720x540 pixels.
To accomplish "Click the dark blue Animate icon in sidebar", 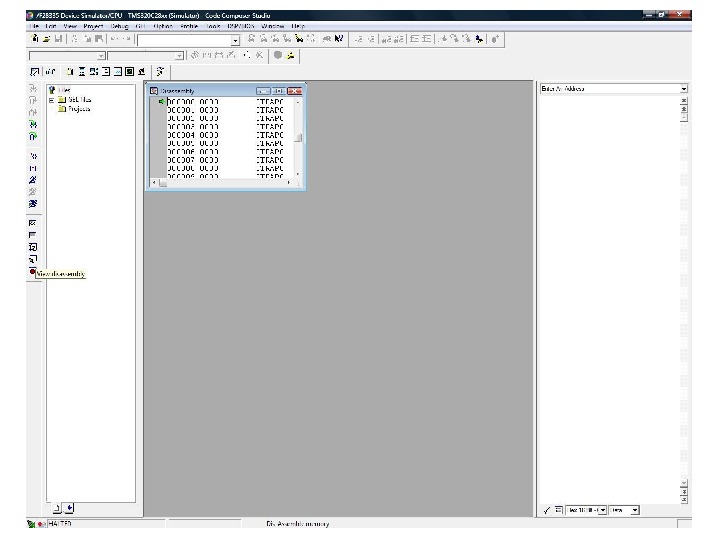I will click(33, 204).
